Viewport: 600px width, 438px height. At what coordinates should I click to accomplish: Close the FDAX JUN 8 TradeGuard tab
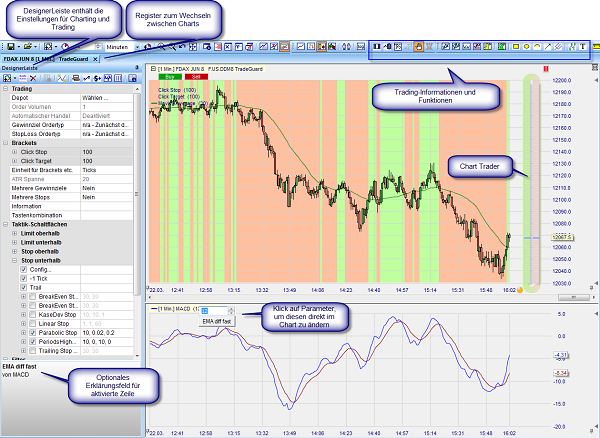95,59
